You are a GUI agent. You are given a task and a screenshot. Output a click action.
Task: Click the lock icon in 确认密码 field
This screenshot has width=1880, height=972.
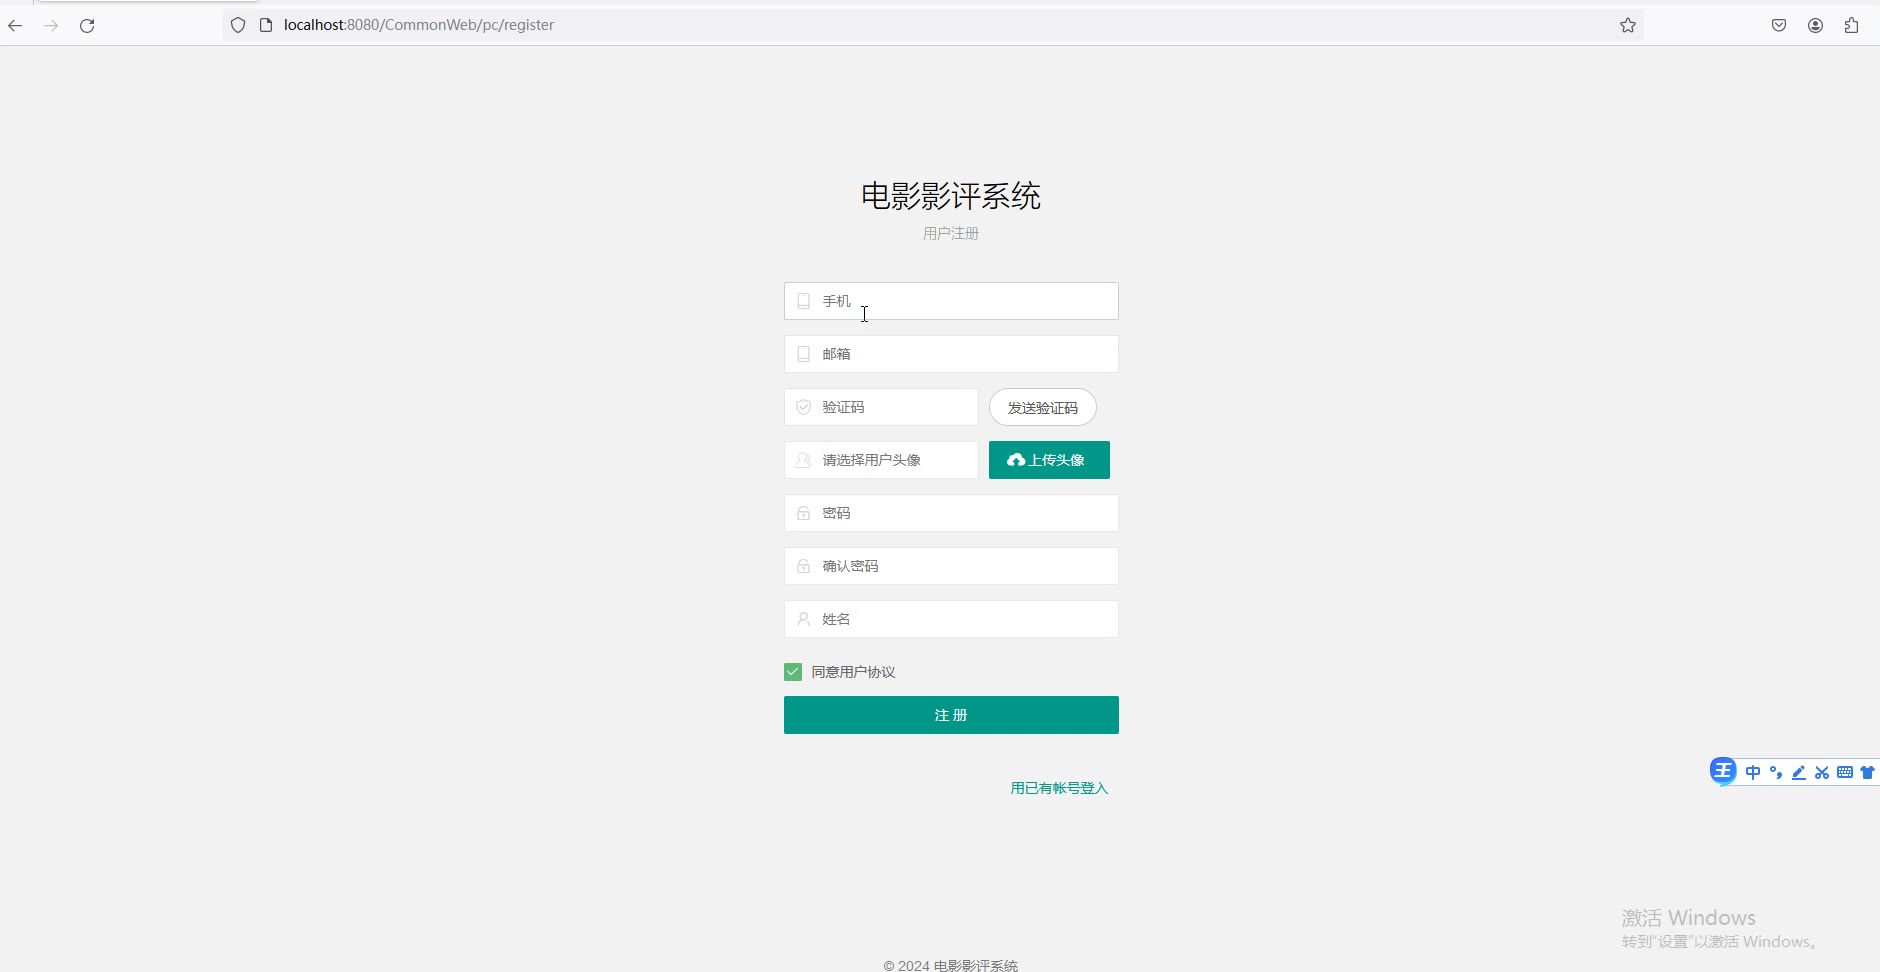[803, 566]
